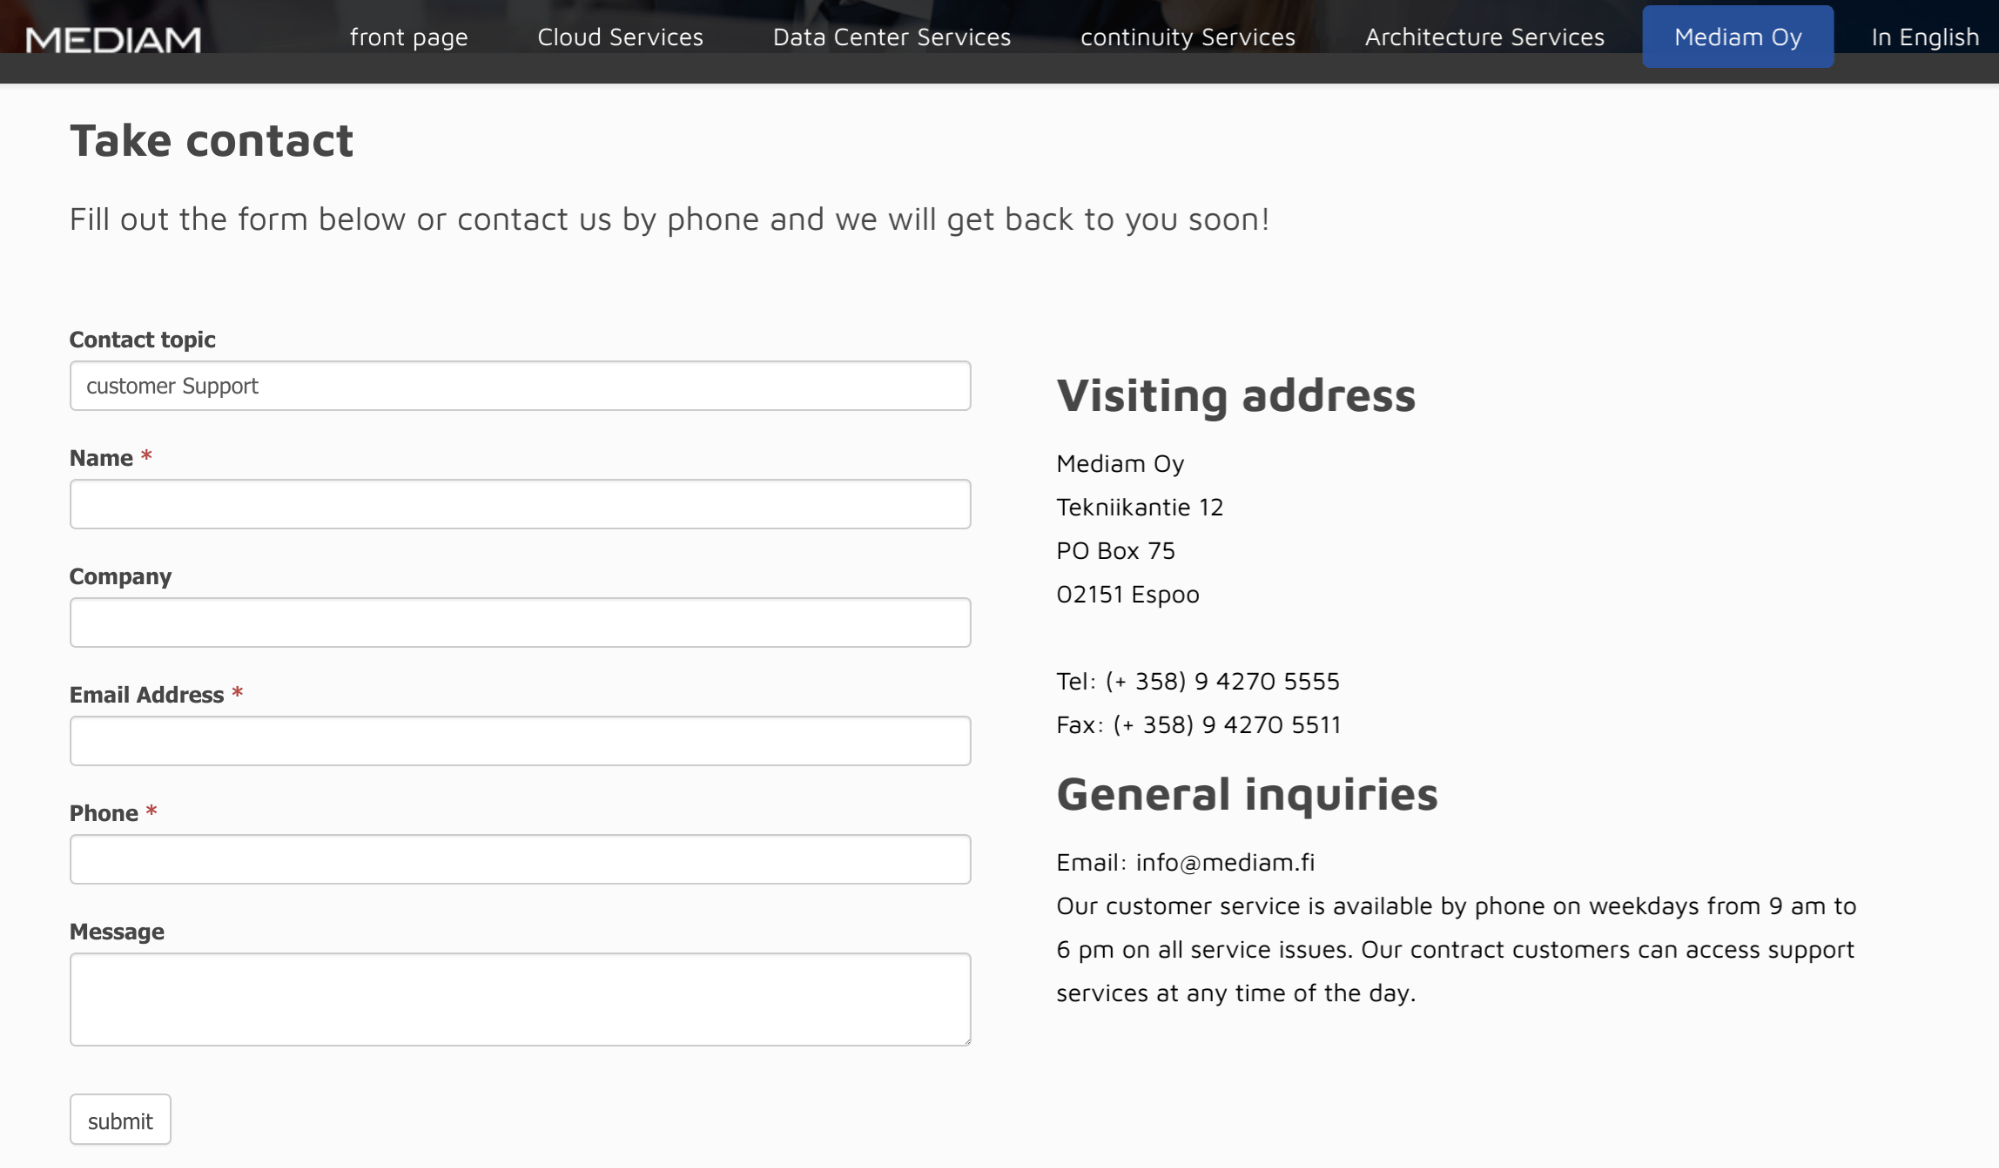Click the Mediam Oy nav button
This screenshot has height=1168, width=1999.
tap(1738, 37)
